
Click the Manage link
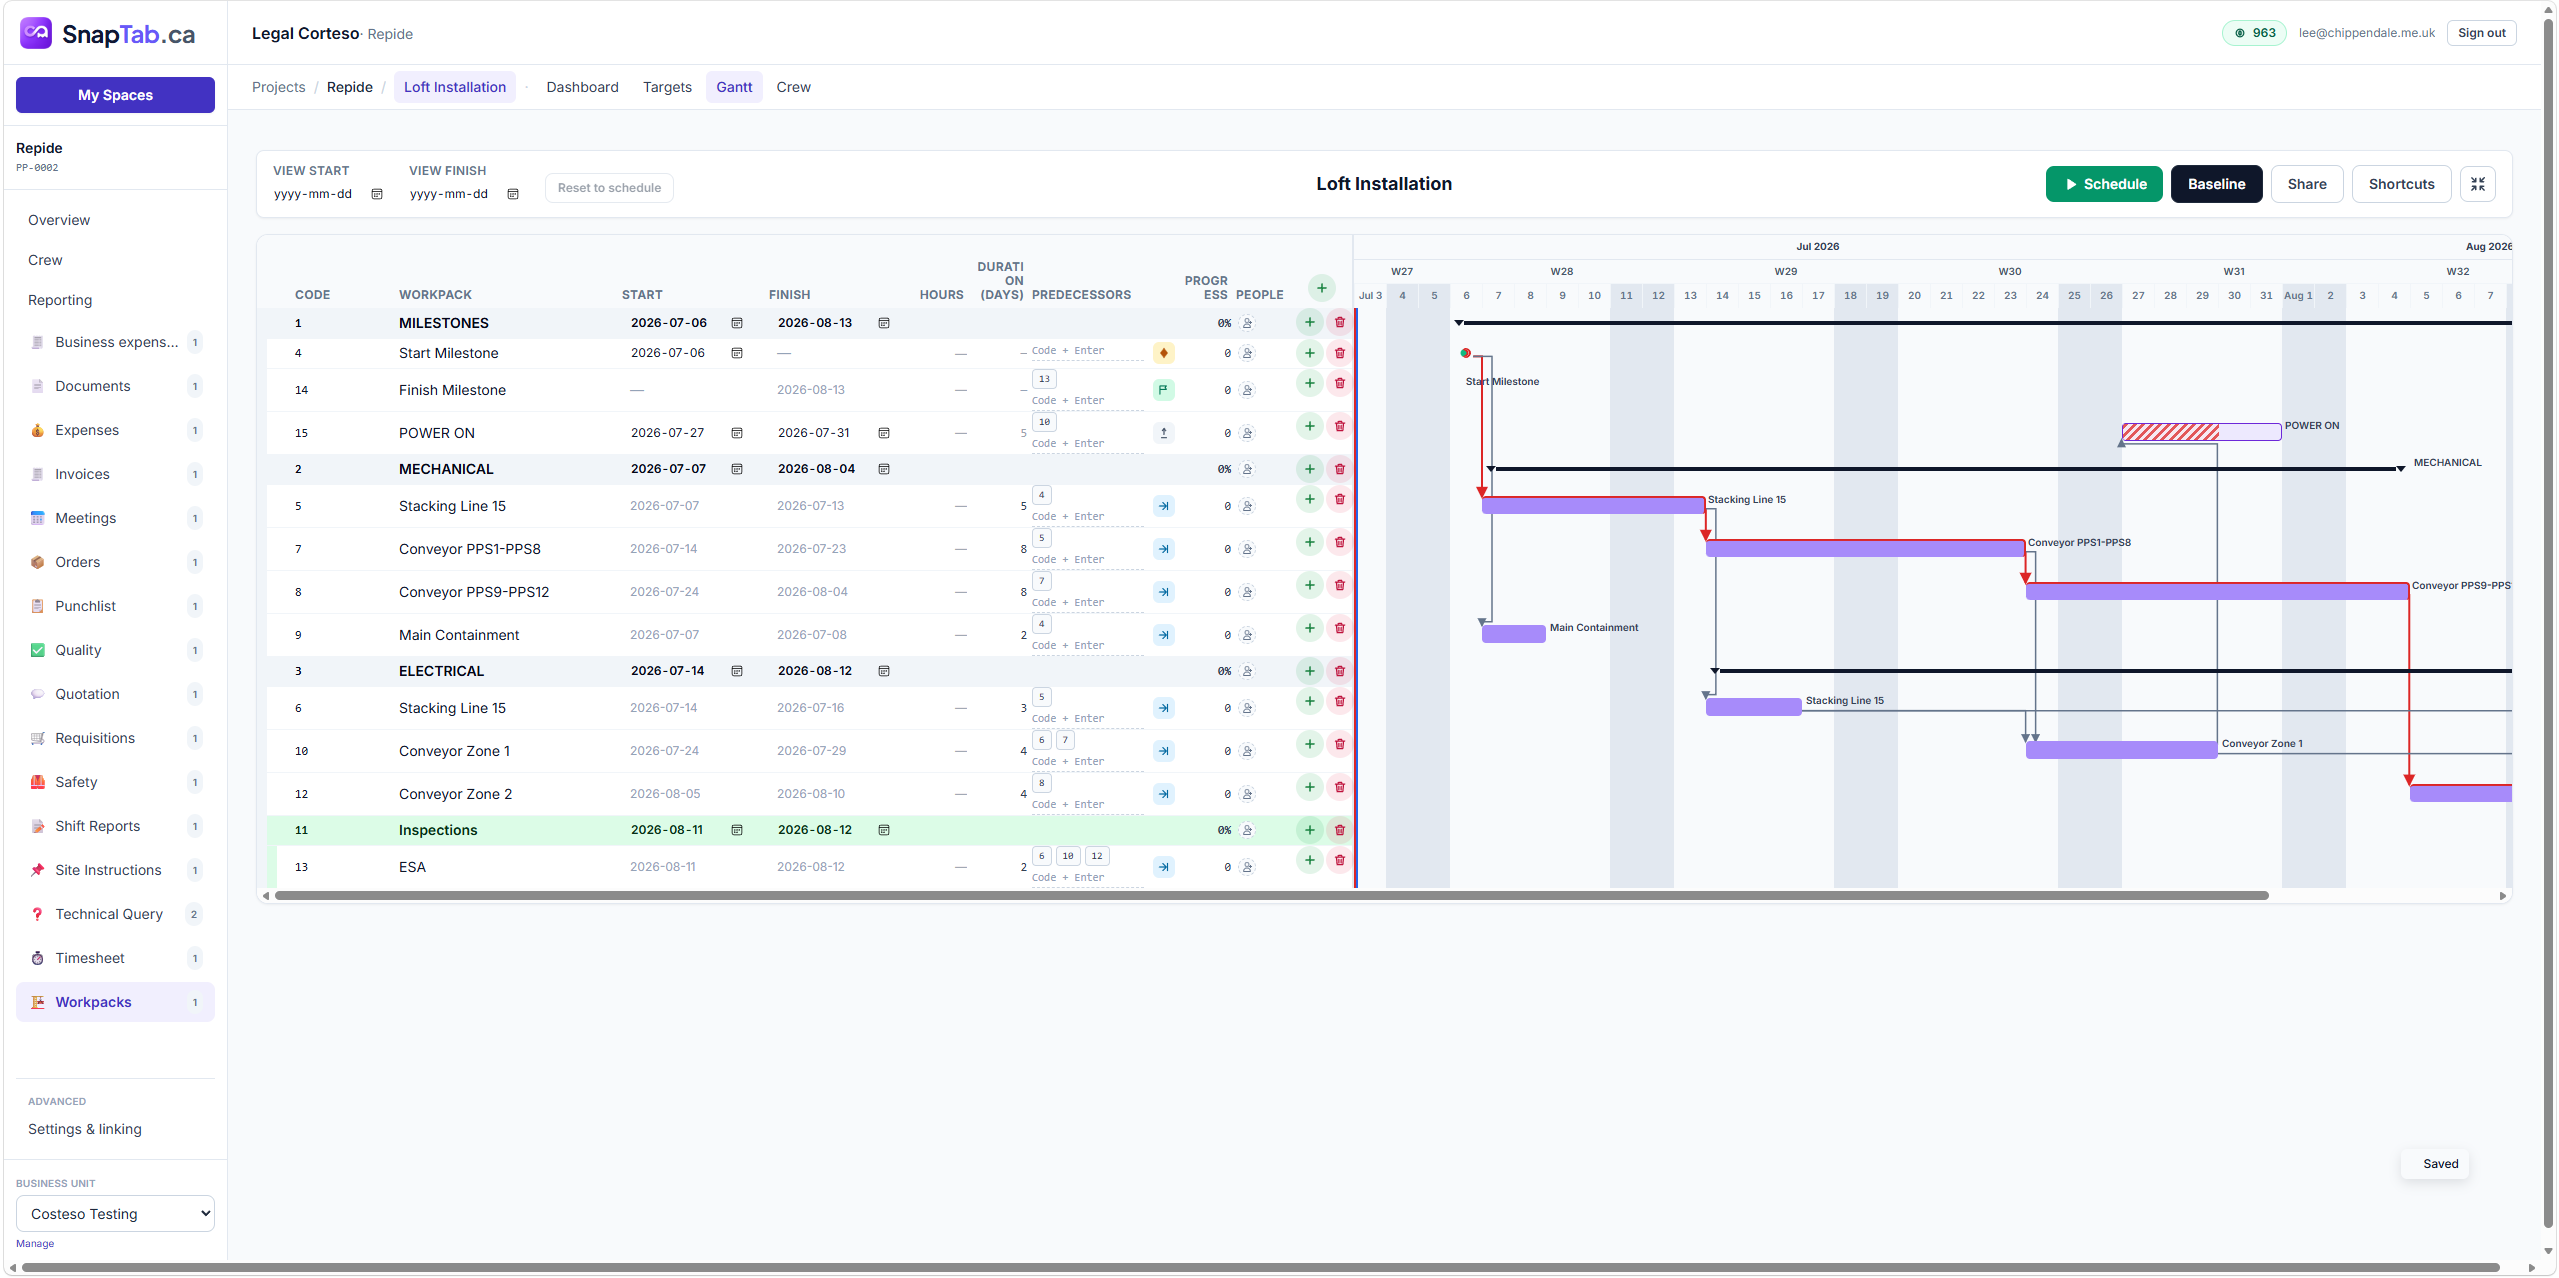35,1243
